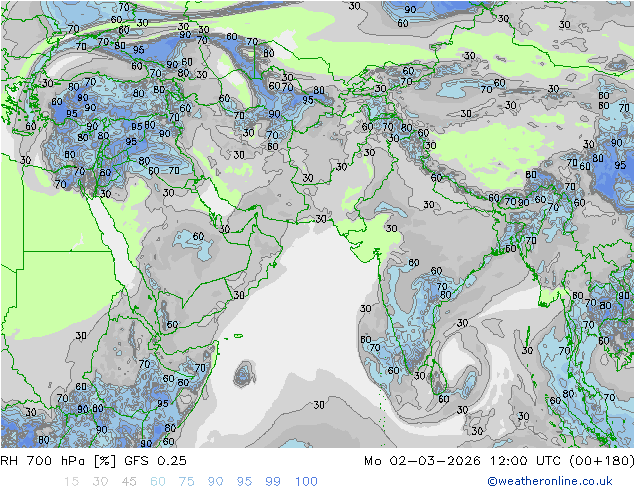Click legend value 100
Viewport: 634px width, 490px height.
pos(306,482)
